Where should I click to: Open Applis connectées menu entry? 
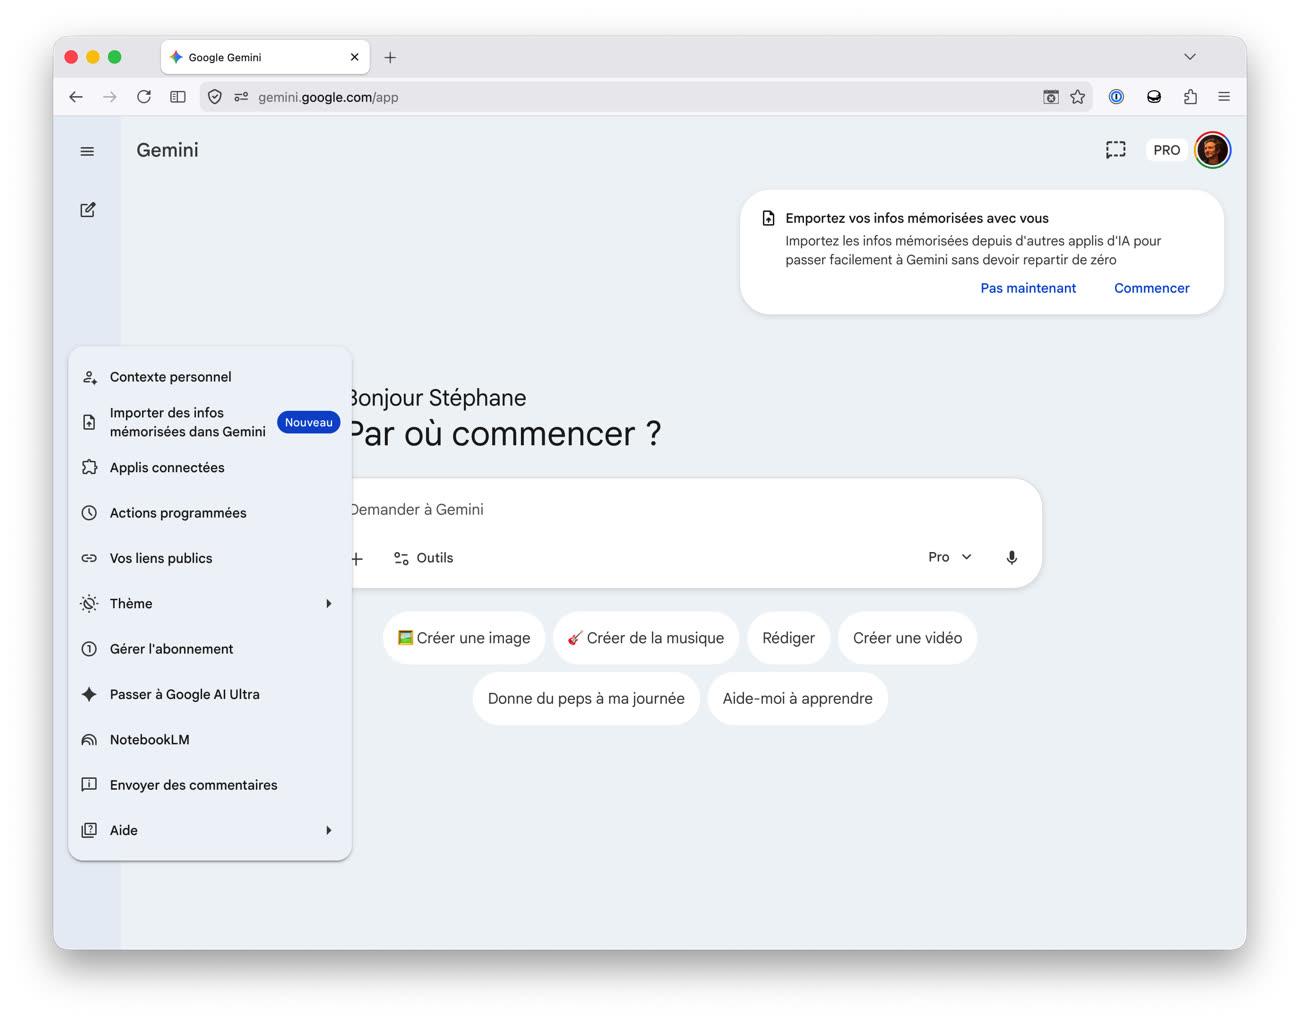click(167, 468)
